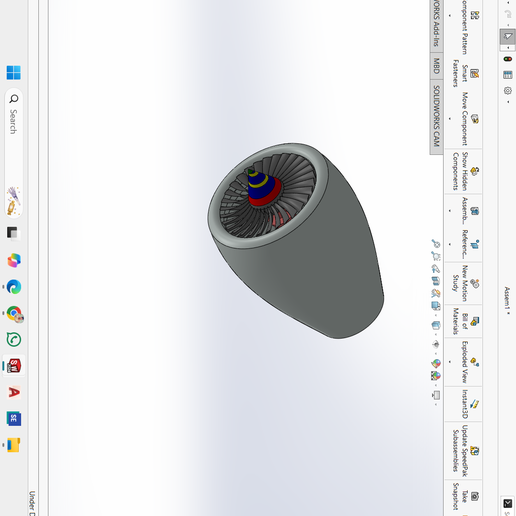Click Update SpeedPak Subassemblies
516x516 pixels.
(474, 451)
